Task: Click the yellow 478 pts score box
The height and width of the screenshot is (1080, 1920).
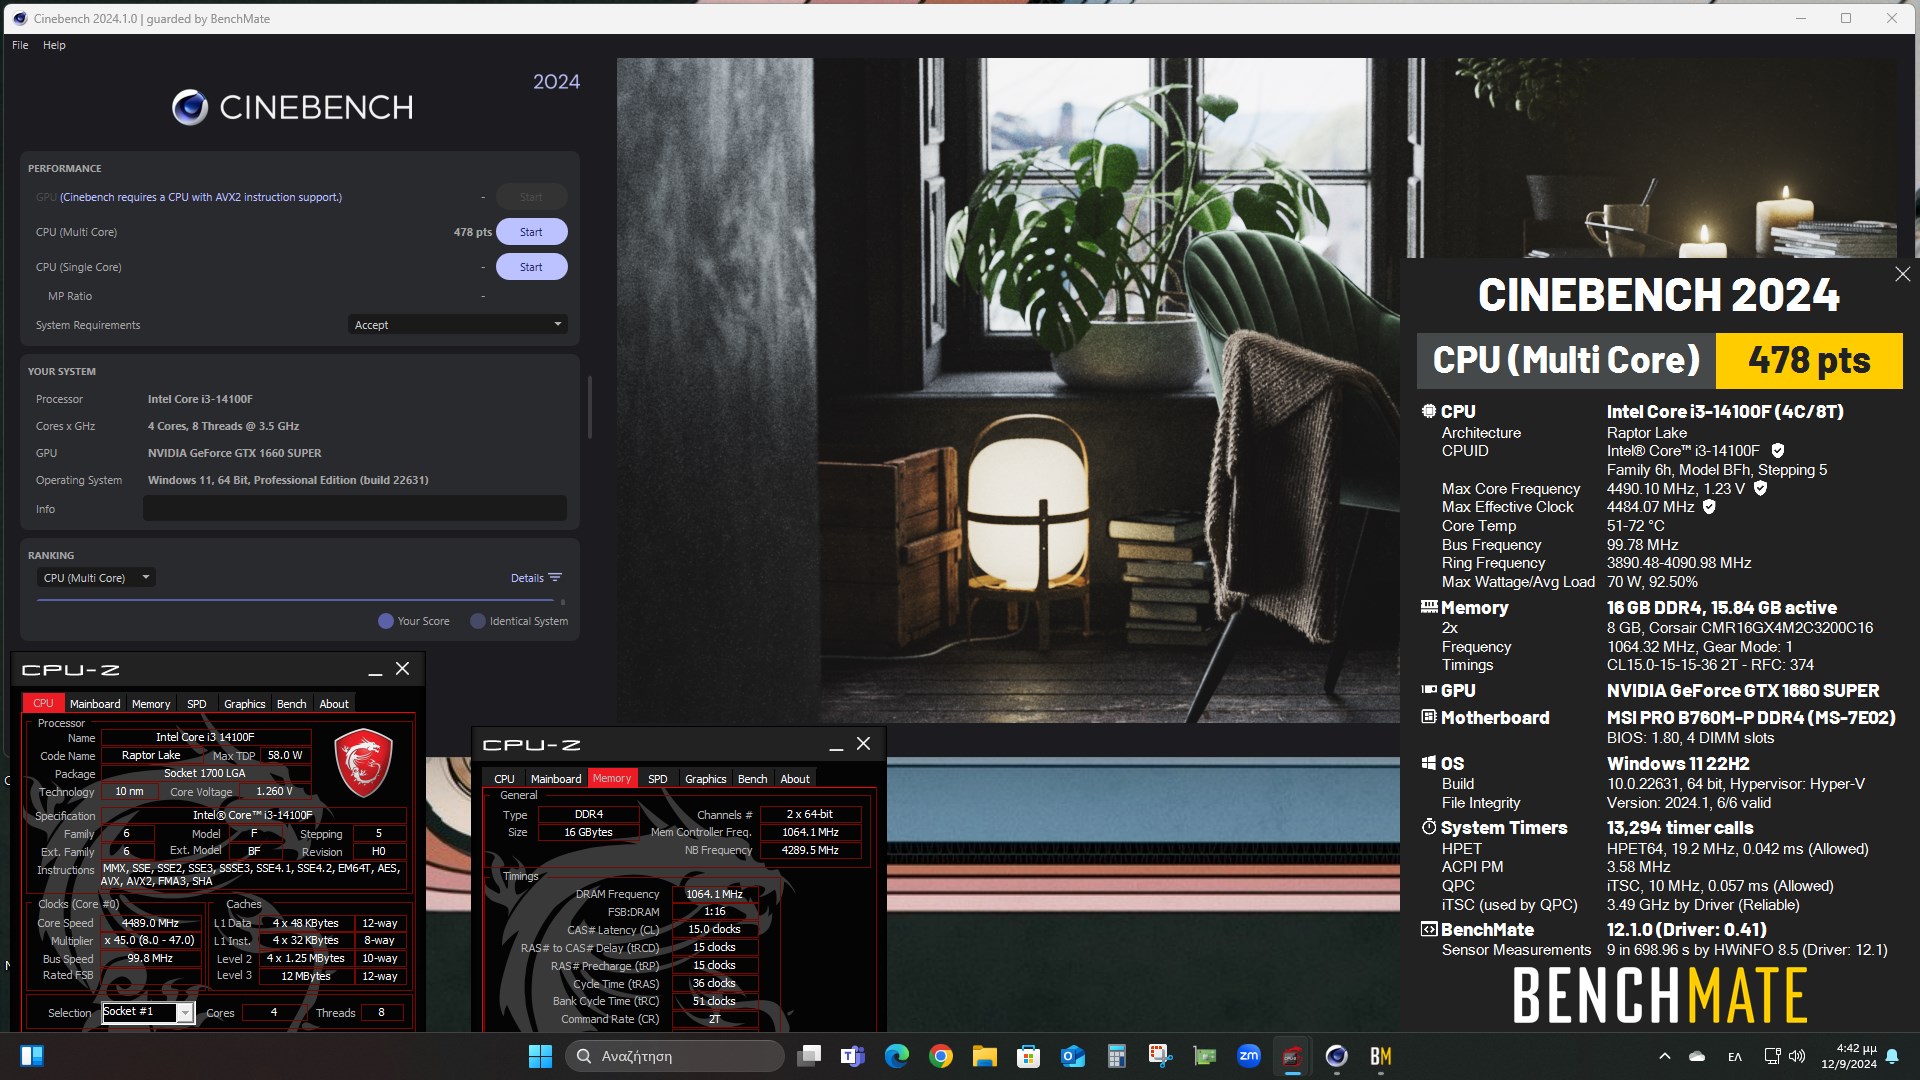Action: click(x=1809, y=360)
